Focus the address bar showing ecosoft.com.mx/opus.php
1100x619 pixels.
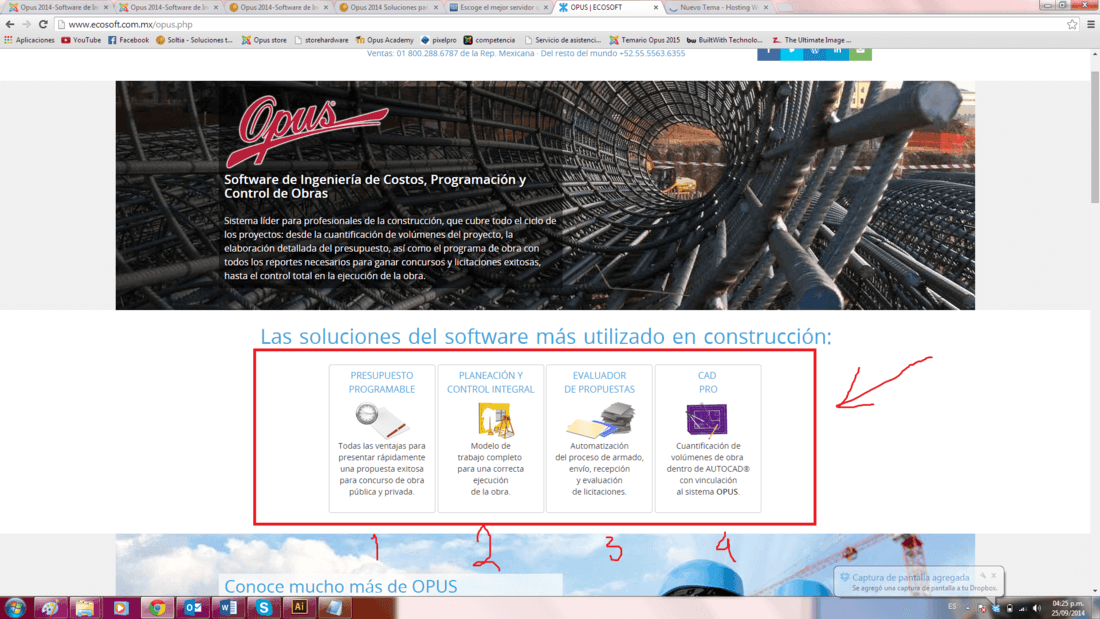tap(561, 24)
